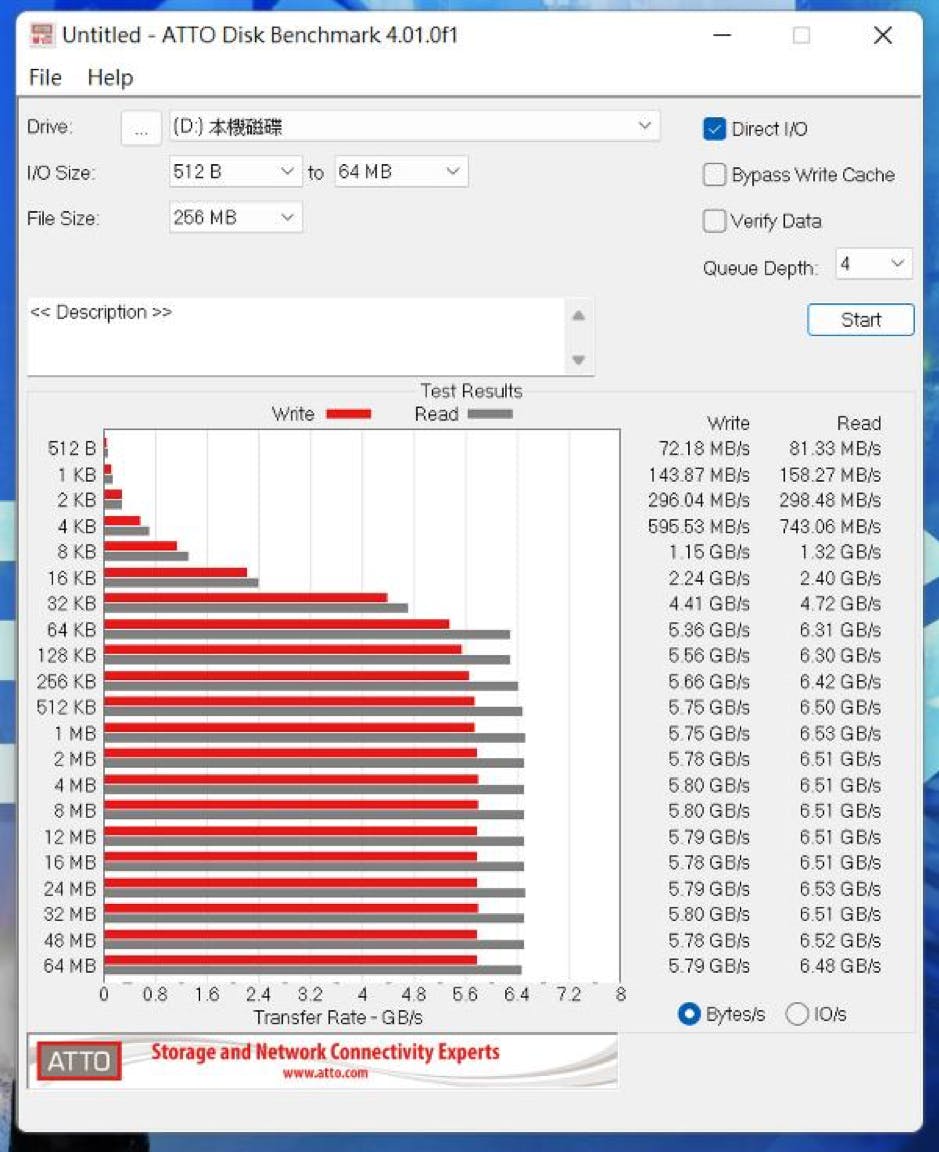Click the Start benchmark button

click(860, 320)
